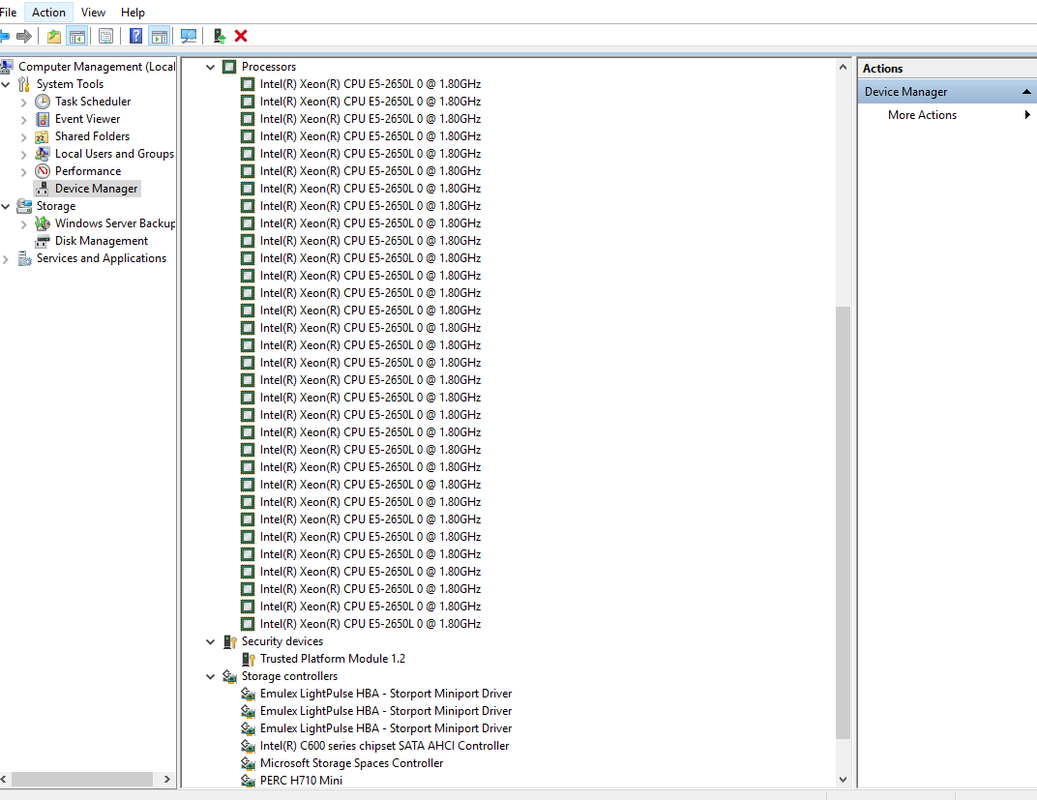Click the Security devices key icon
This screenshot has width=1037, height=800.
[x=229, y=641]
